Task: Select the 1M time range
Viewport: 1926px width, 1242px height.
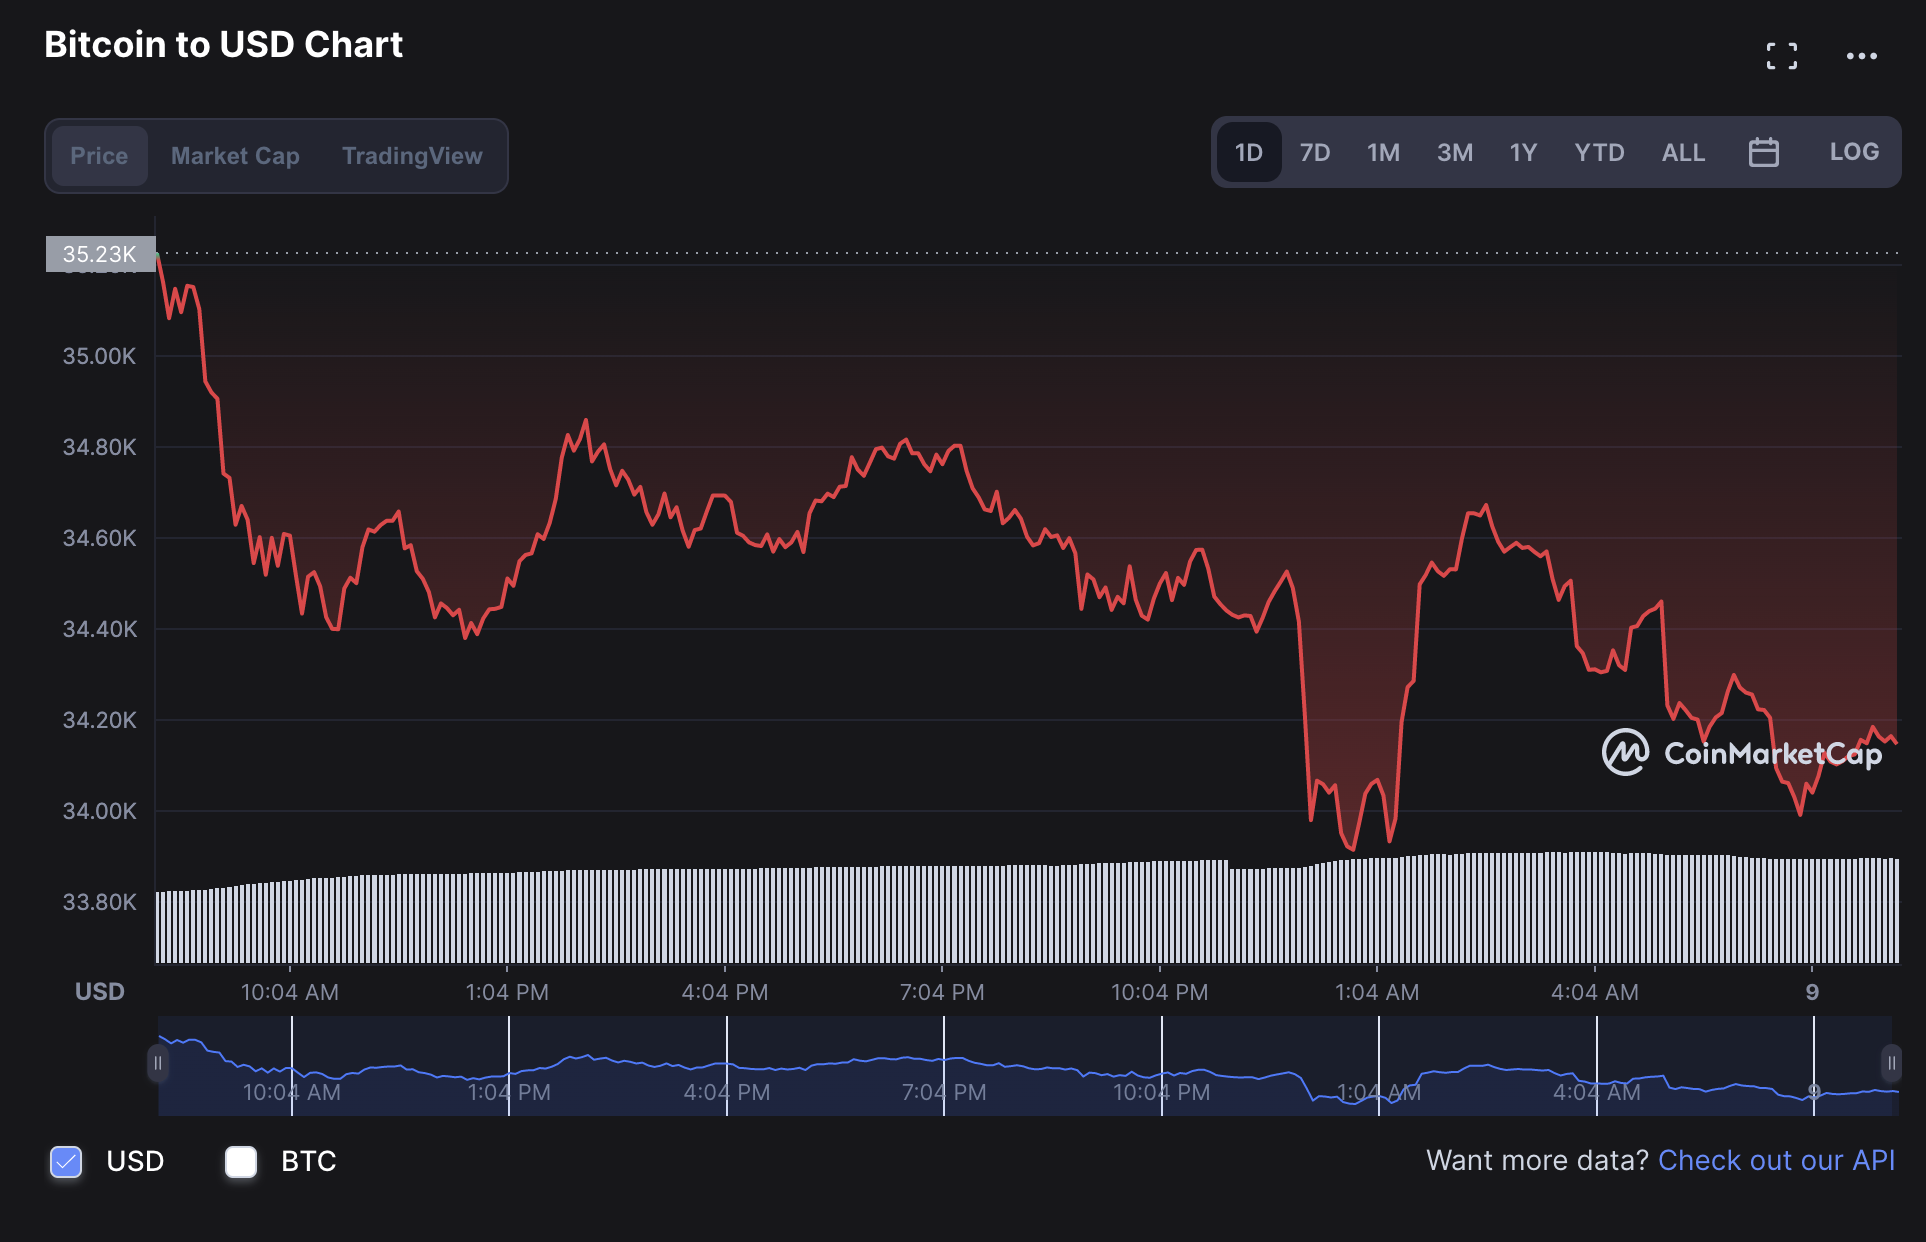Action: [1383, 152]
